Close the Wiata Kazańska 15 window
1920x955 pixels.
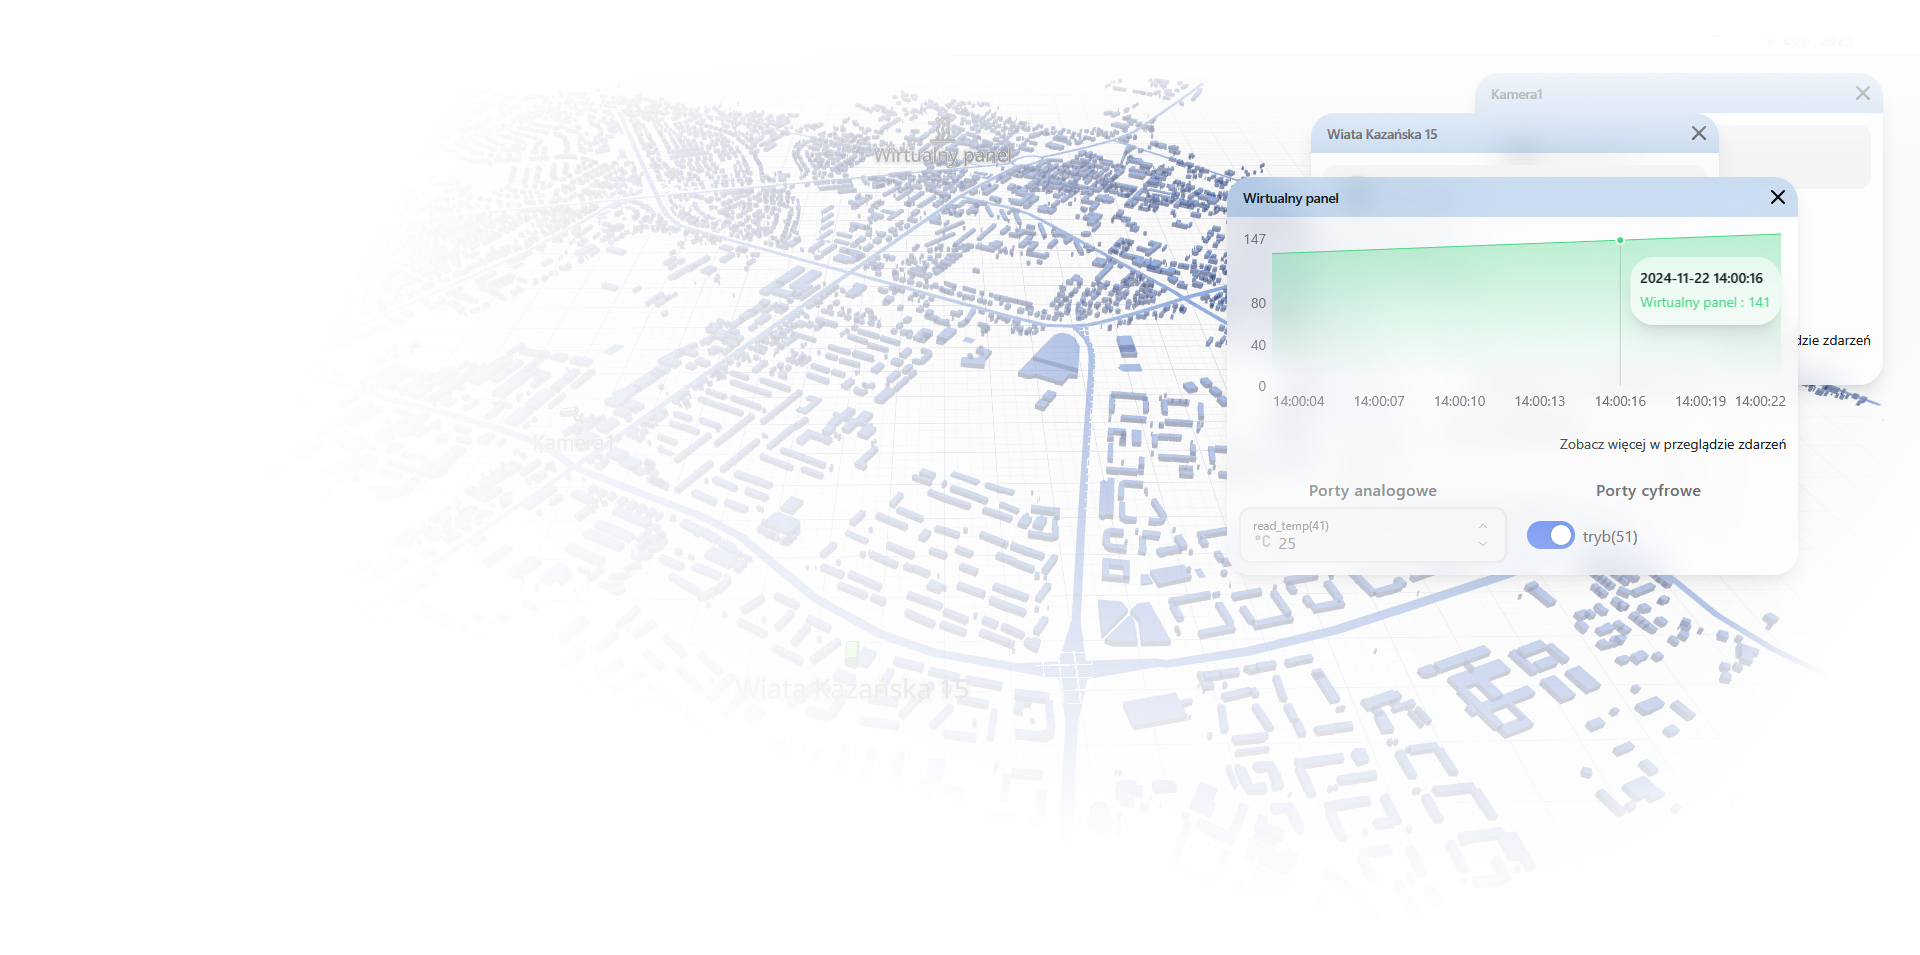[x=1698, y=133]
